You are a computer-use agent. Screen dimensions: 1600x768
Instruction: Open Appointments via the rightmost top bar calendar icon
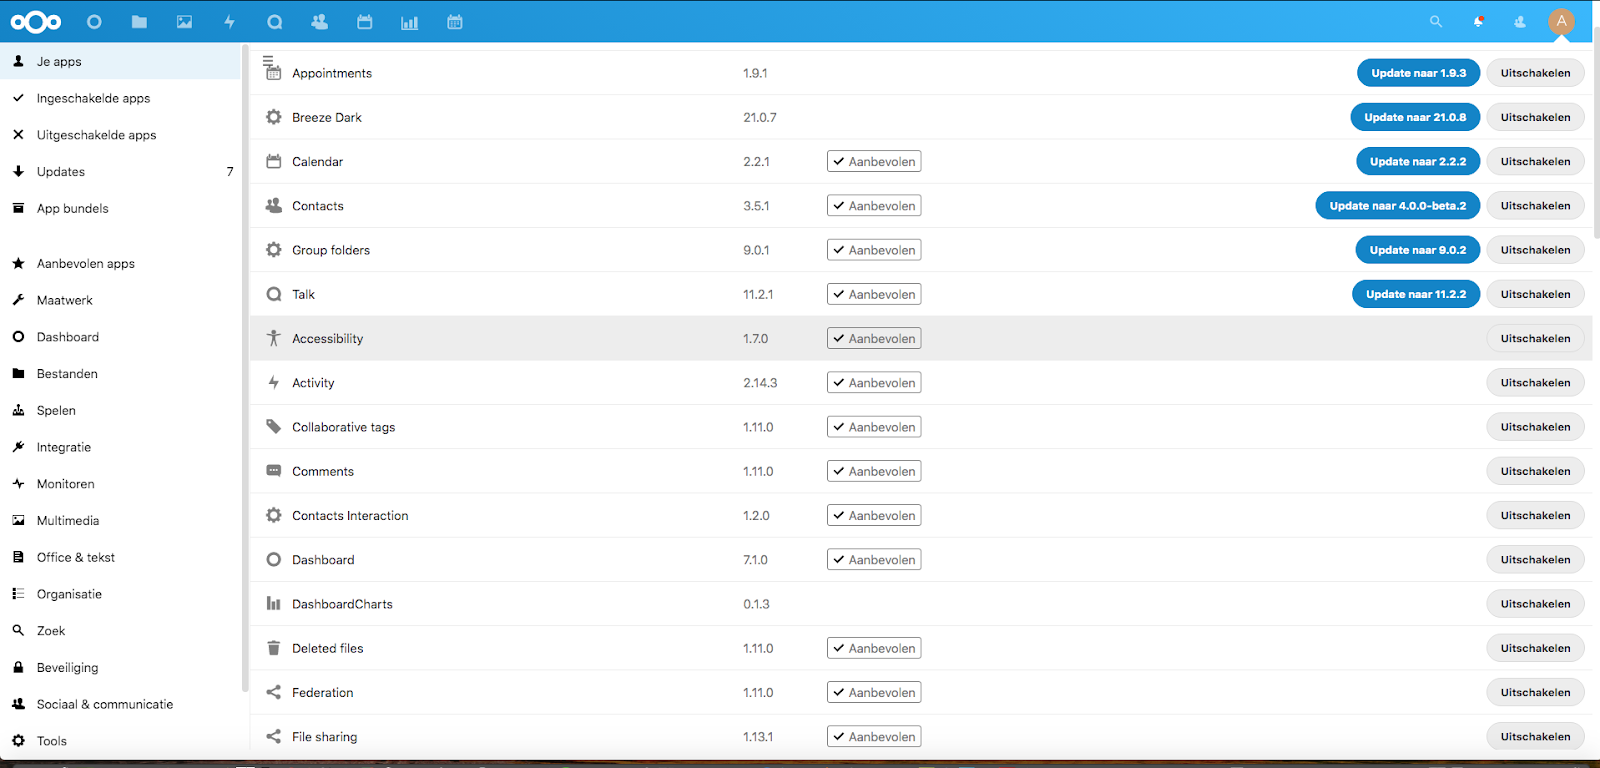click(x=455, y=22)
